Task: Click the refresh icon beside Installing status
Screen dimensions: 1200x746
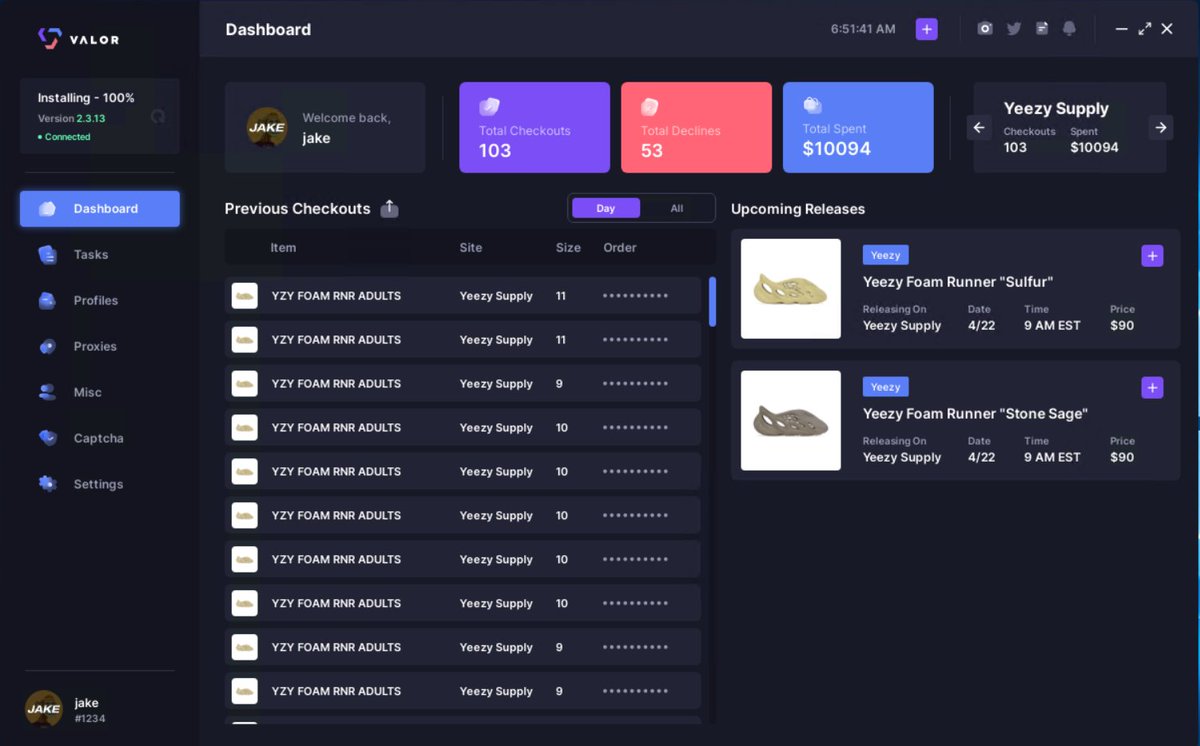Action: coord(157,116)
